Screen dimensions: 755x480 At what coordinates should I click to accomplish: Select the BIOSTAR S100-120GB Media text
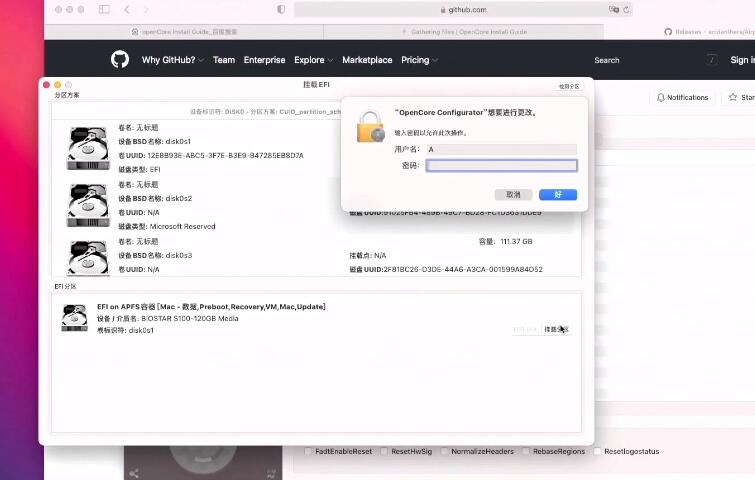(190, 318)
